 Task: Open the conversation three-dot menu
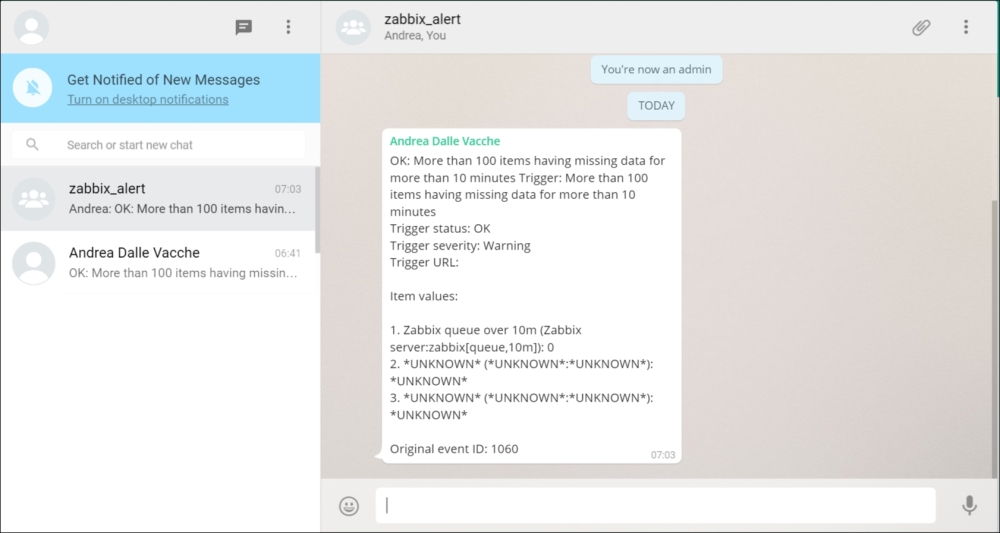[966, 27]
